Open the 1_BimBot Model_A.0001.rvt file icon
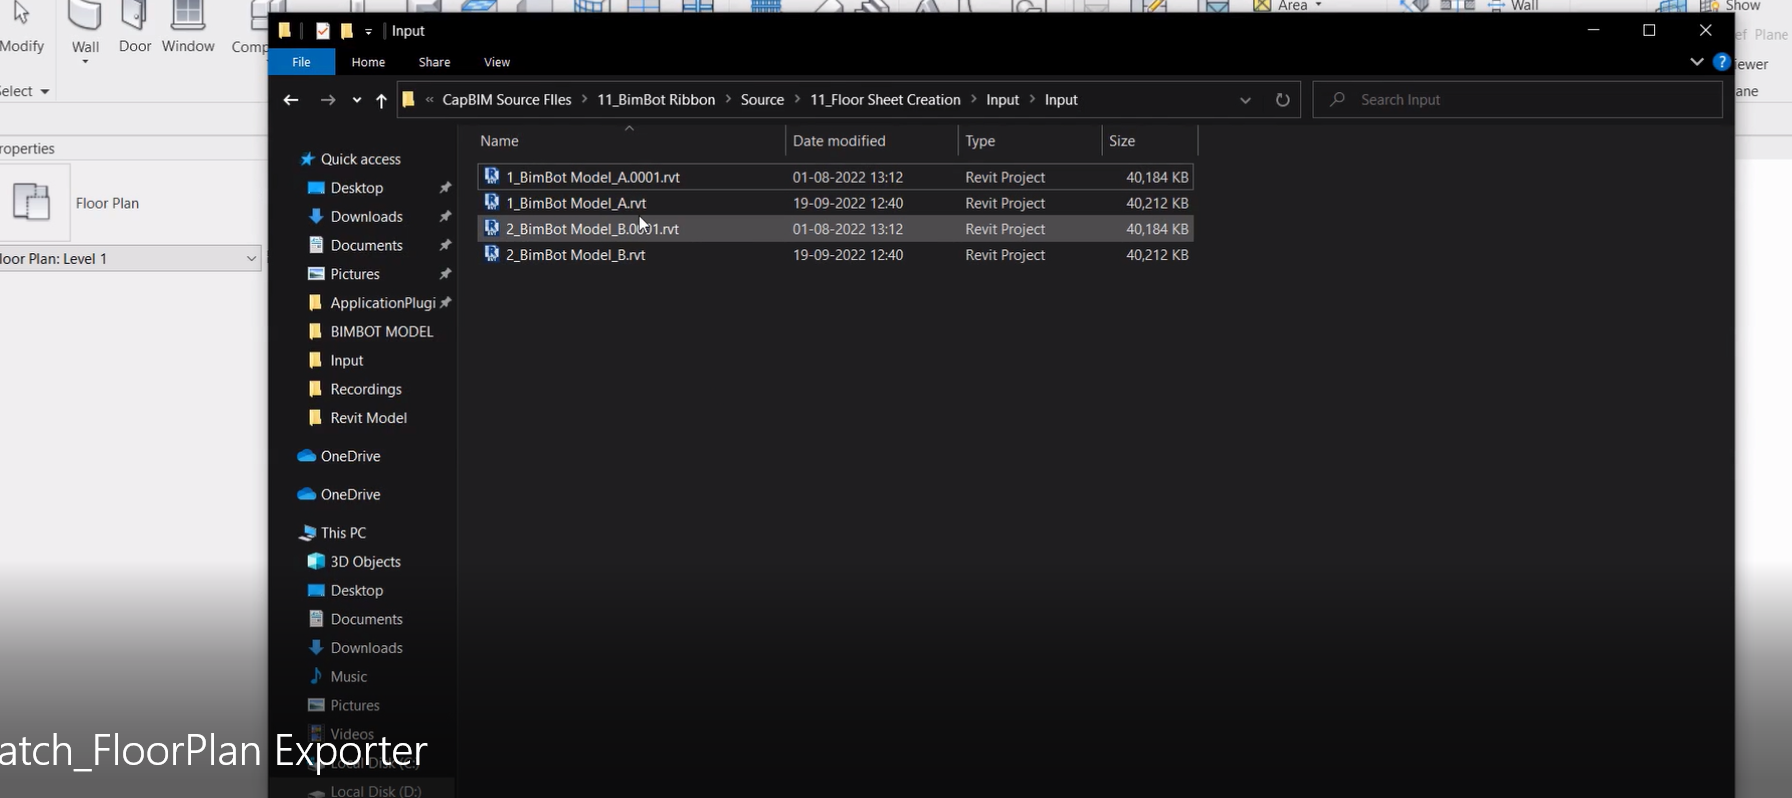The height and width of the screenshot is (798, 1792). 491,176
